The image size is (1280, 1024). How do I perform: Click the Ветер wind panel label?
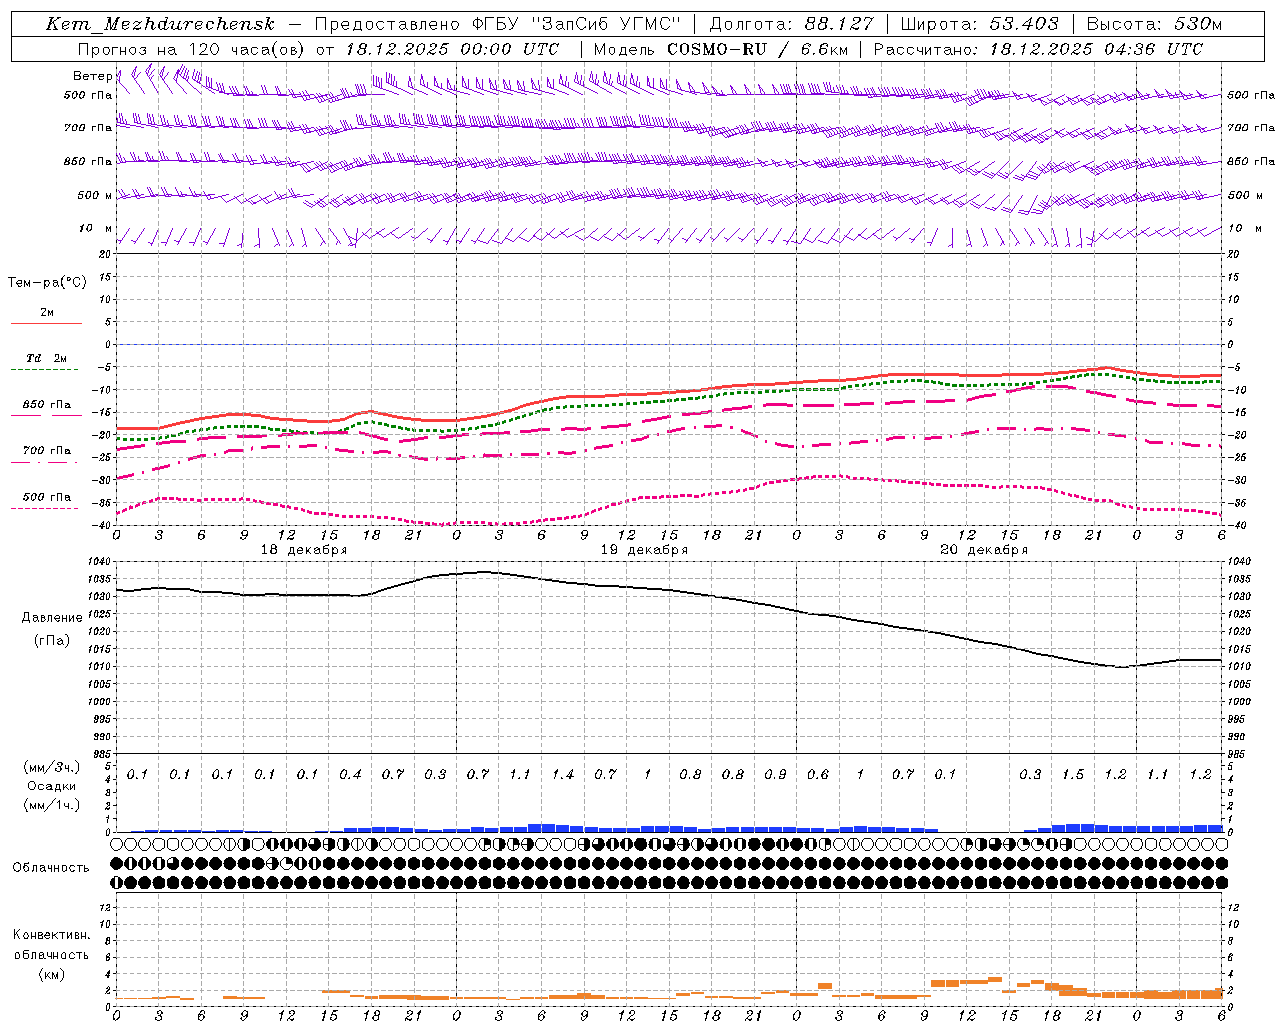pos(92,76)
